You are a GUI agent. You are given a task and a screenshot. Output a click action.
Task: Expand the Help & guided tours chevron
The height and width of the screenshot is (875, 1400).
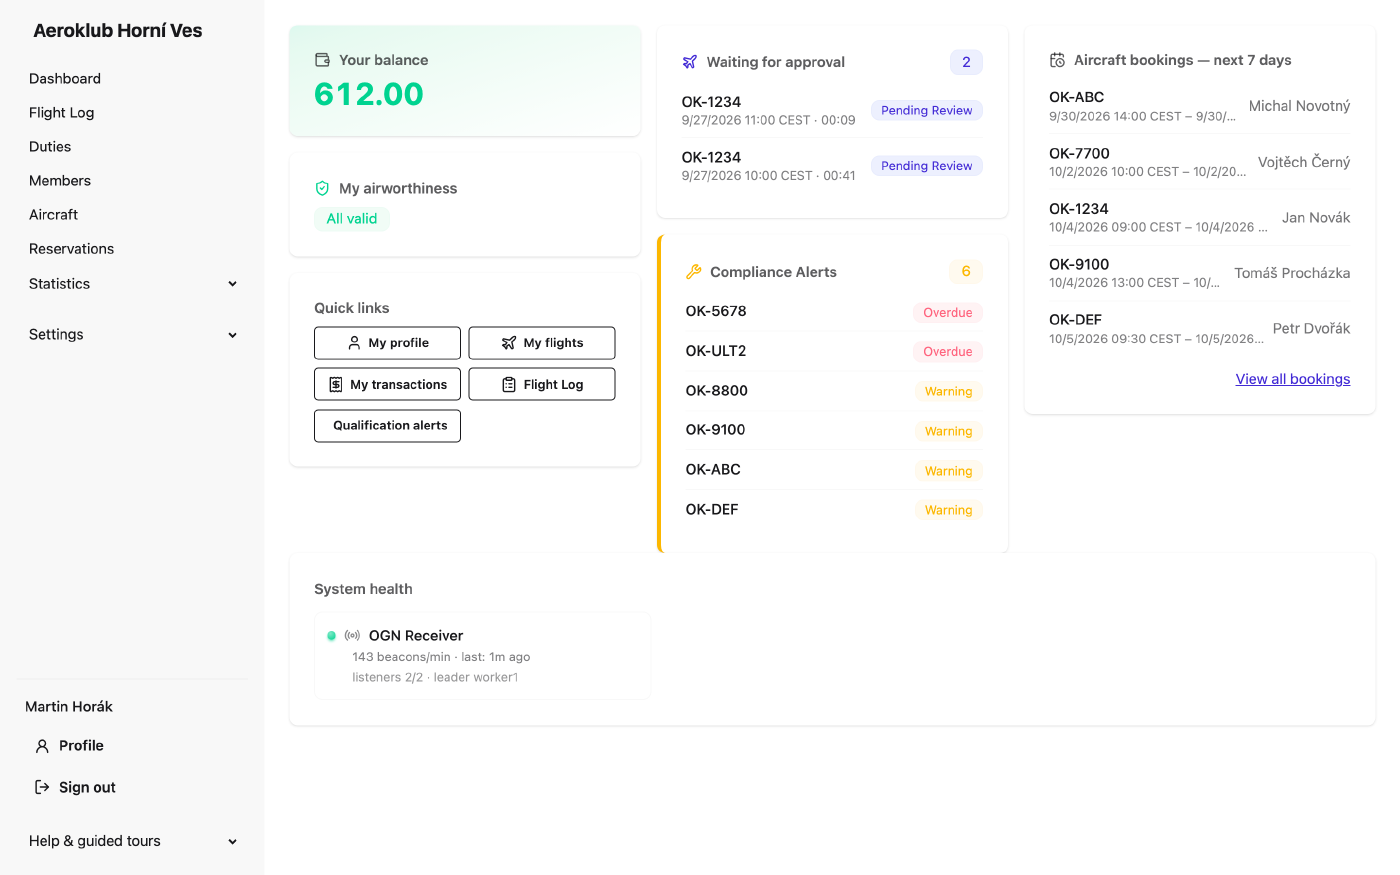click(x=232, y=842)
